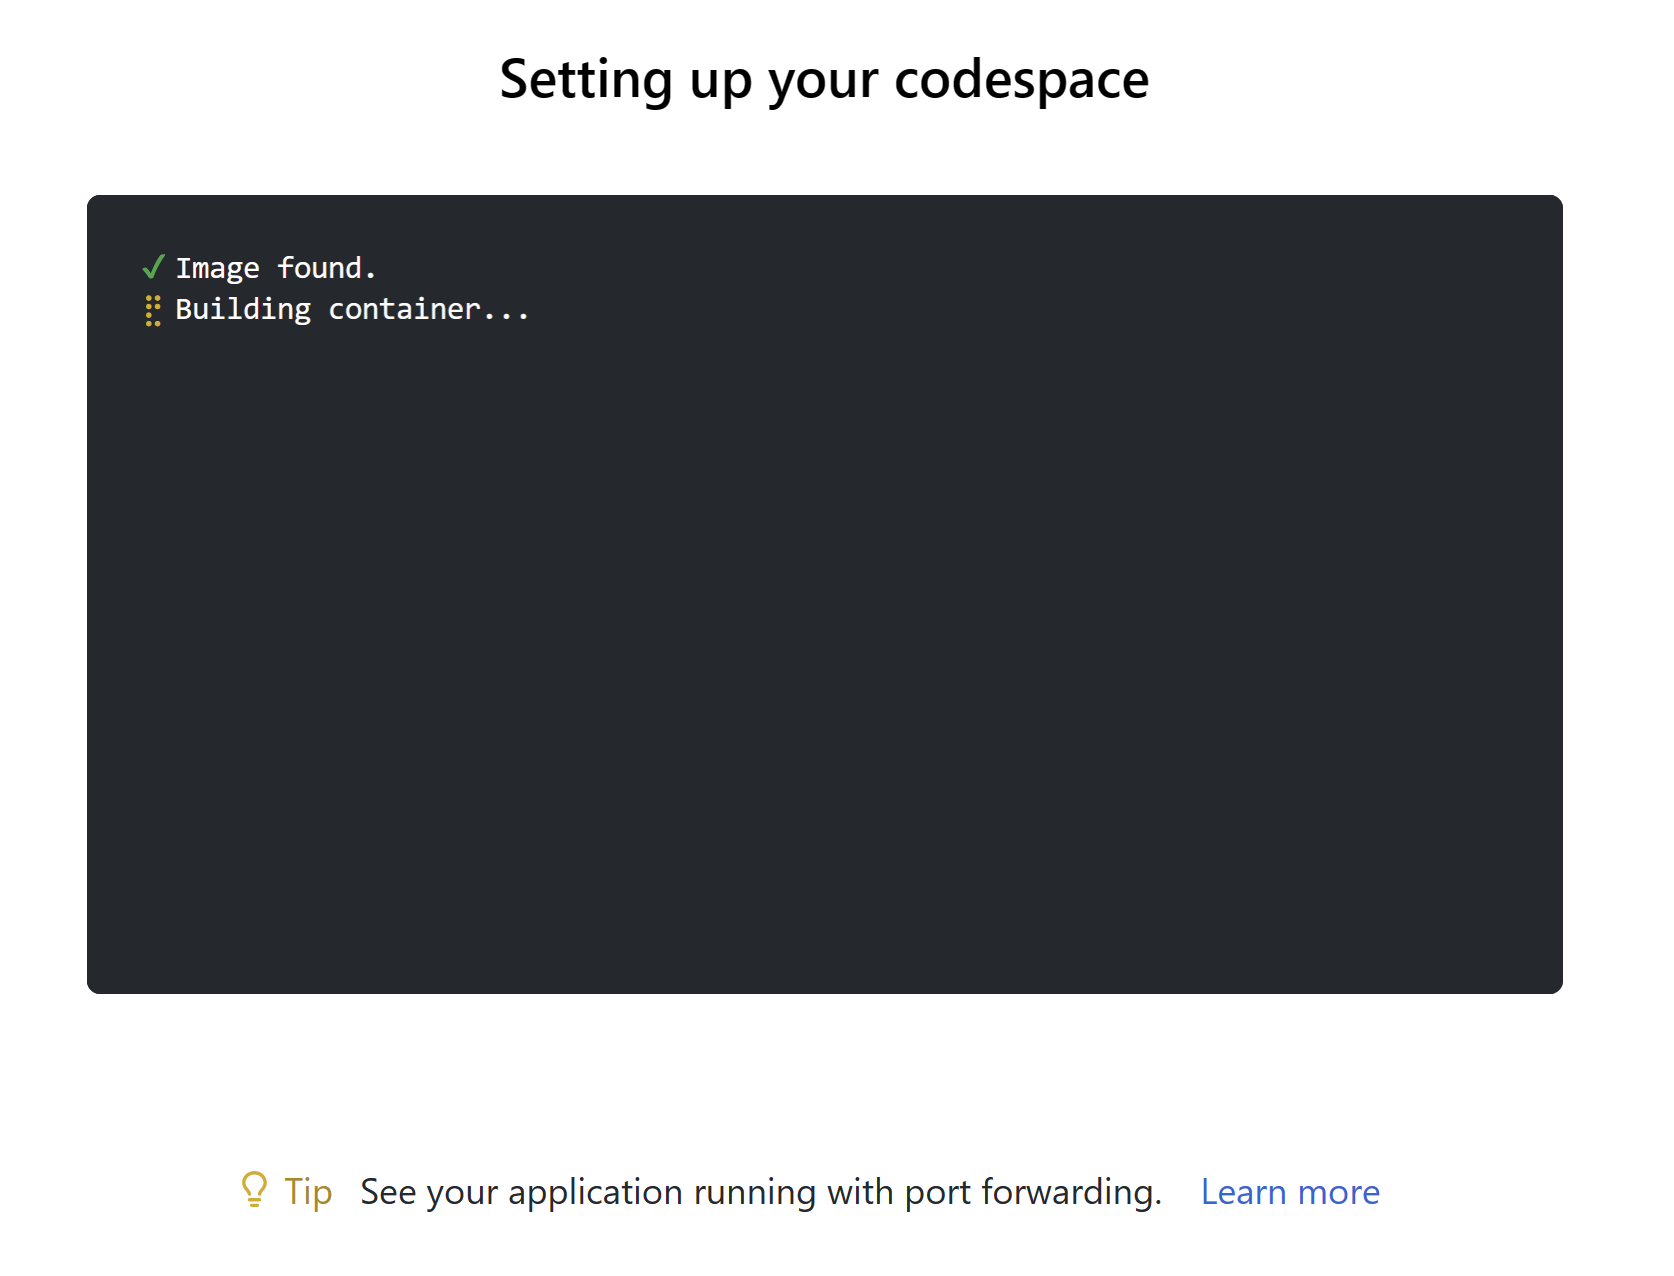Click the word "forwarding" in the tip
This screenshot has height=1276, width=1674.
(1067, 1192)
